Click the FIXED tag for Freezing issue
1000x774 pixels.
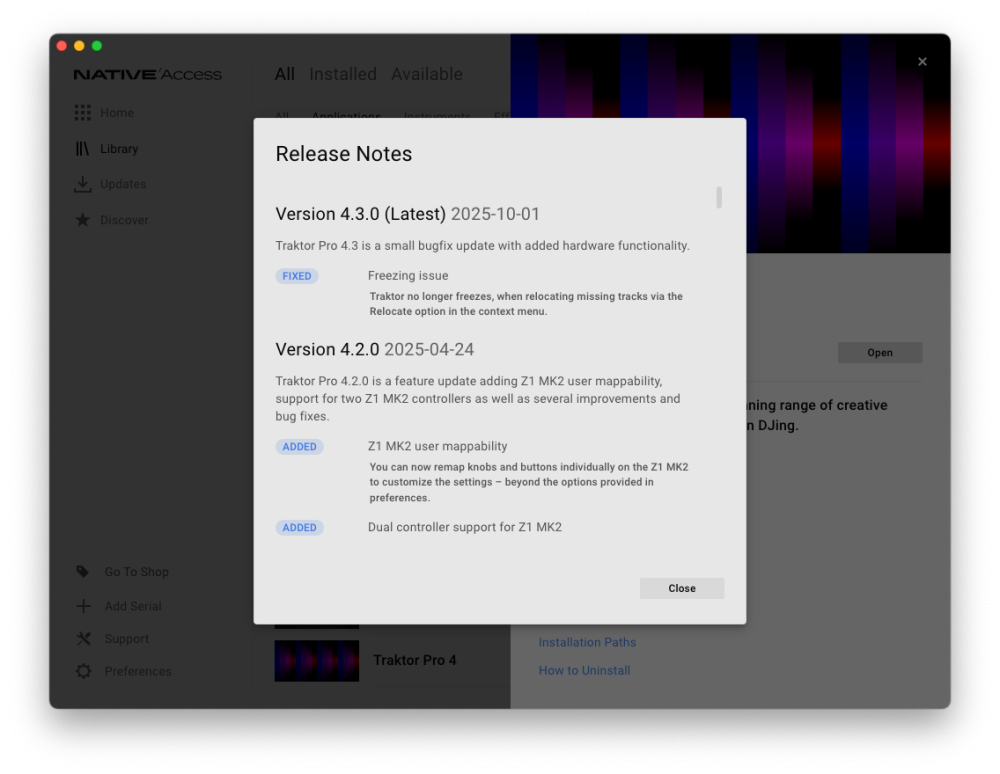click(x=297, y=276)
